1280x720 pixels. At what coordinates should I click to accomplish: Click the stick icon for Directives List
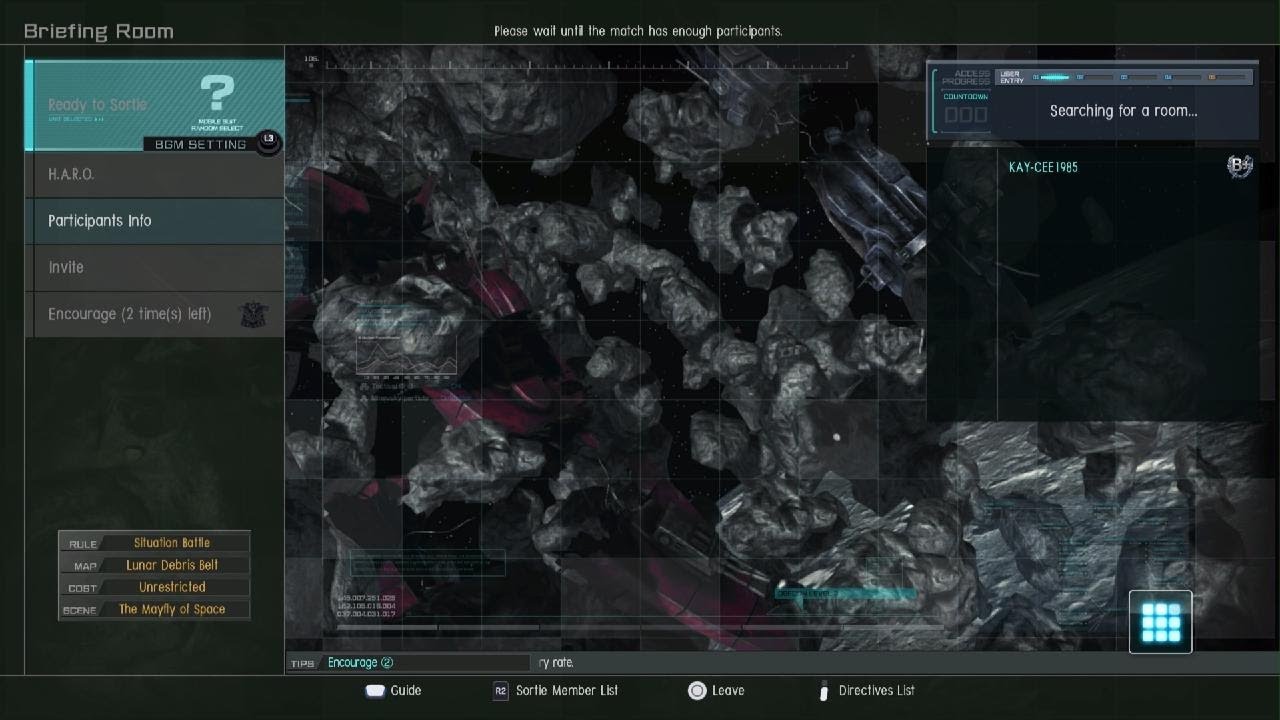pyautogui.click(x=824, y=690)
